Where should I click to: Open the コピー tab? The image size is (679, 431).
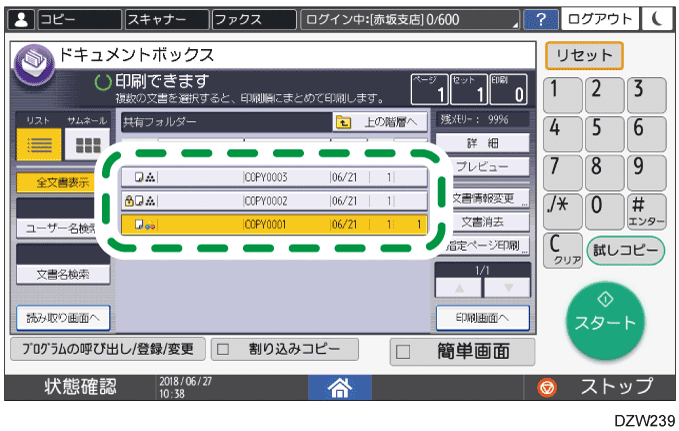coord(80,19)
